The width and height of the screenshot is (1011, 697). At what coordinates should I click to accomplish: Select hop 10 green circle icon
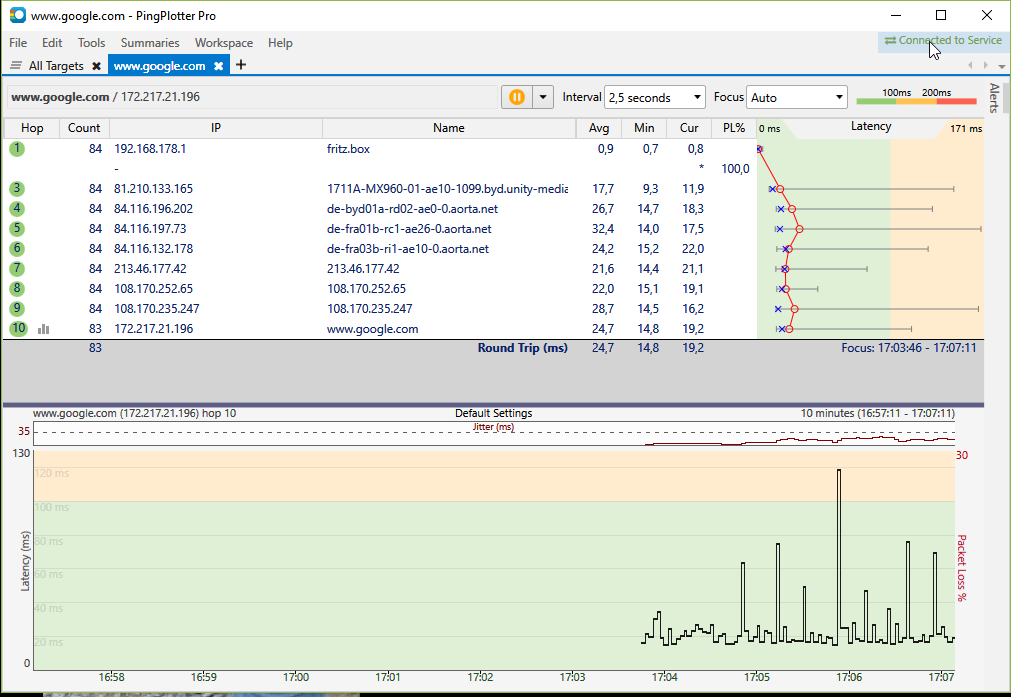tap(18, 329)
